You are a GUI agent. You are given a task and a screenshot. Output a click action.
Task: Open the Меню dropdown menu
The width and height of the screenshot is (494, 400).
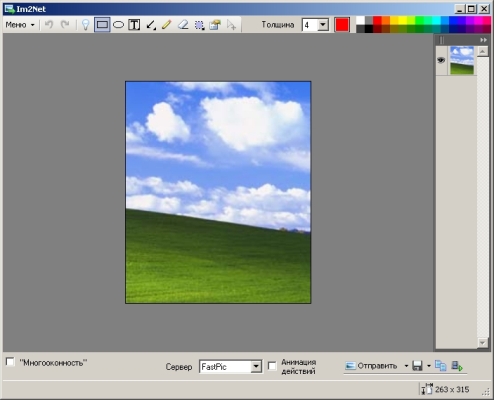[x=20, y=25]
